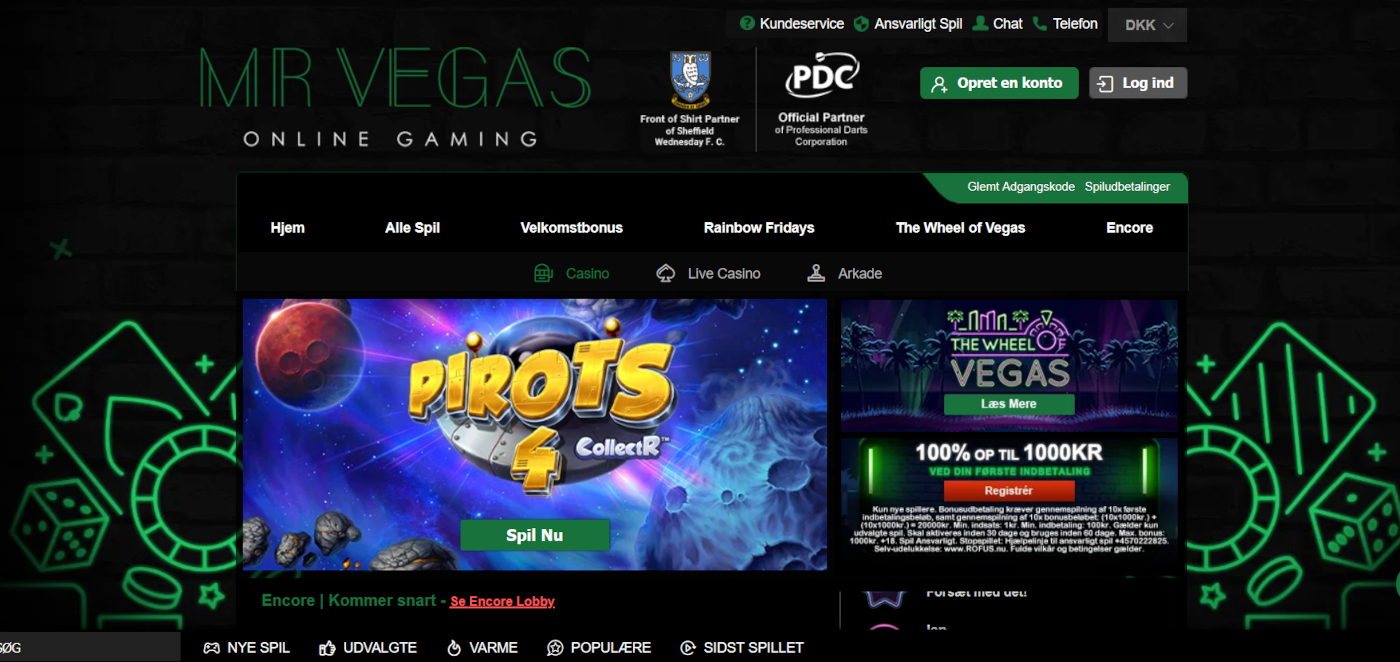The width and height of the screenshot is (1400, 662).
Task: Open Sidst Spillet recent games
Action: (741, 648)
